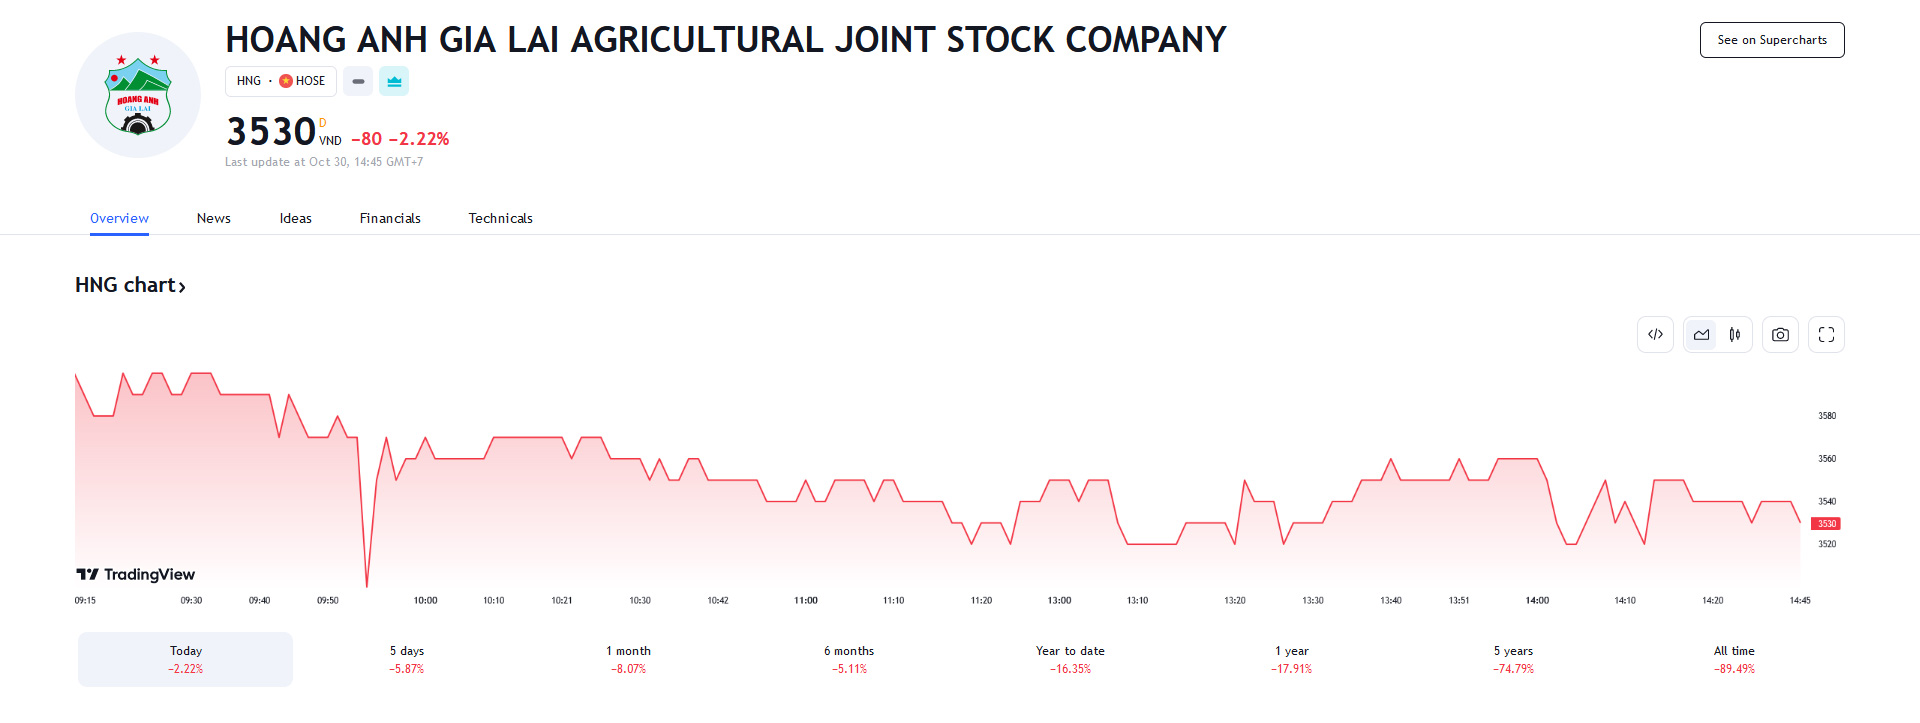Screen dimensions: 1920x723
Task: Open the chart in fullscreen mode
Action: (x=1826, y=335)
